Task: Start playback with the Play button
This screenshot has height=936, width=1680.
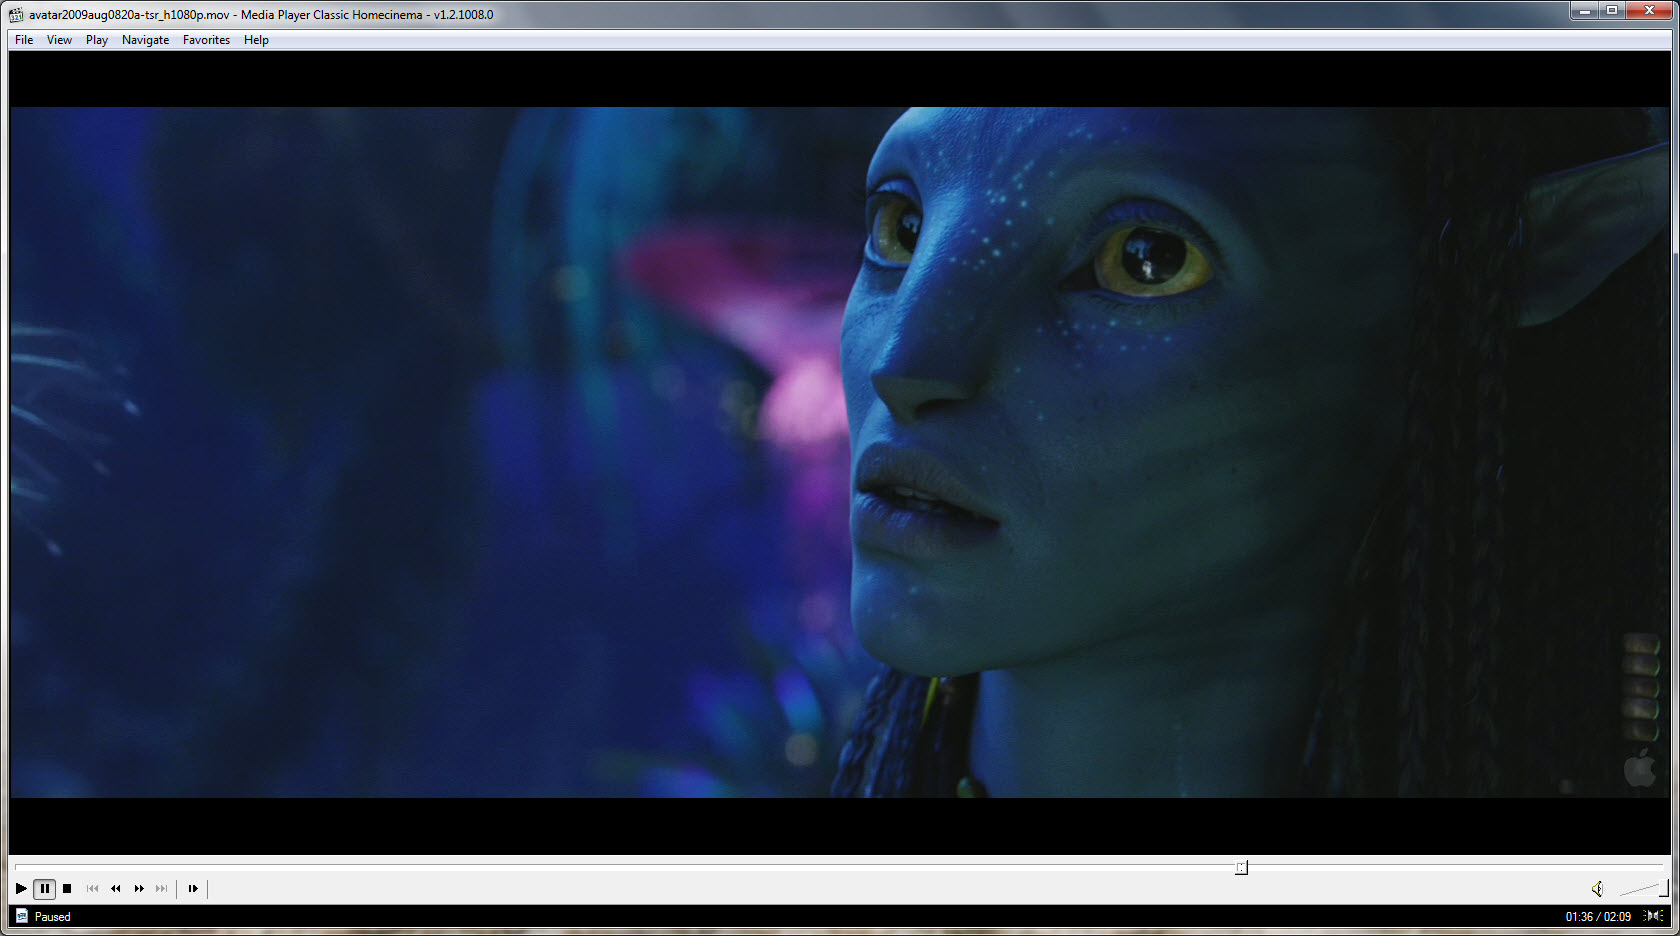Action: coord(21,888)
